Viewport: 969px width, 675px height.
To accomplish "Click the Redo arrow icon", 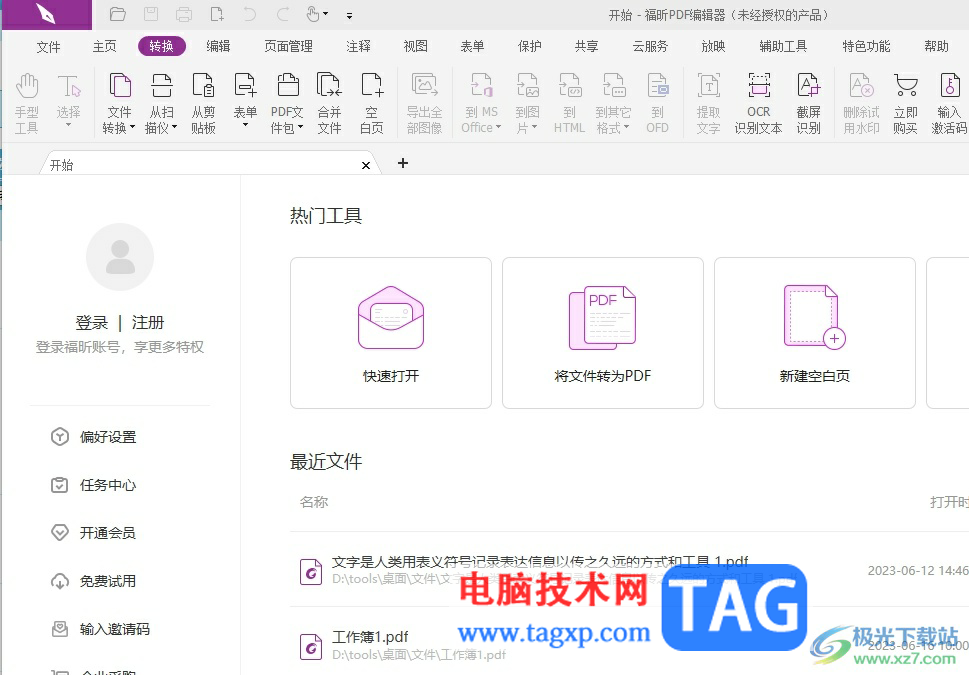I will point(283,14).
